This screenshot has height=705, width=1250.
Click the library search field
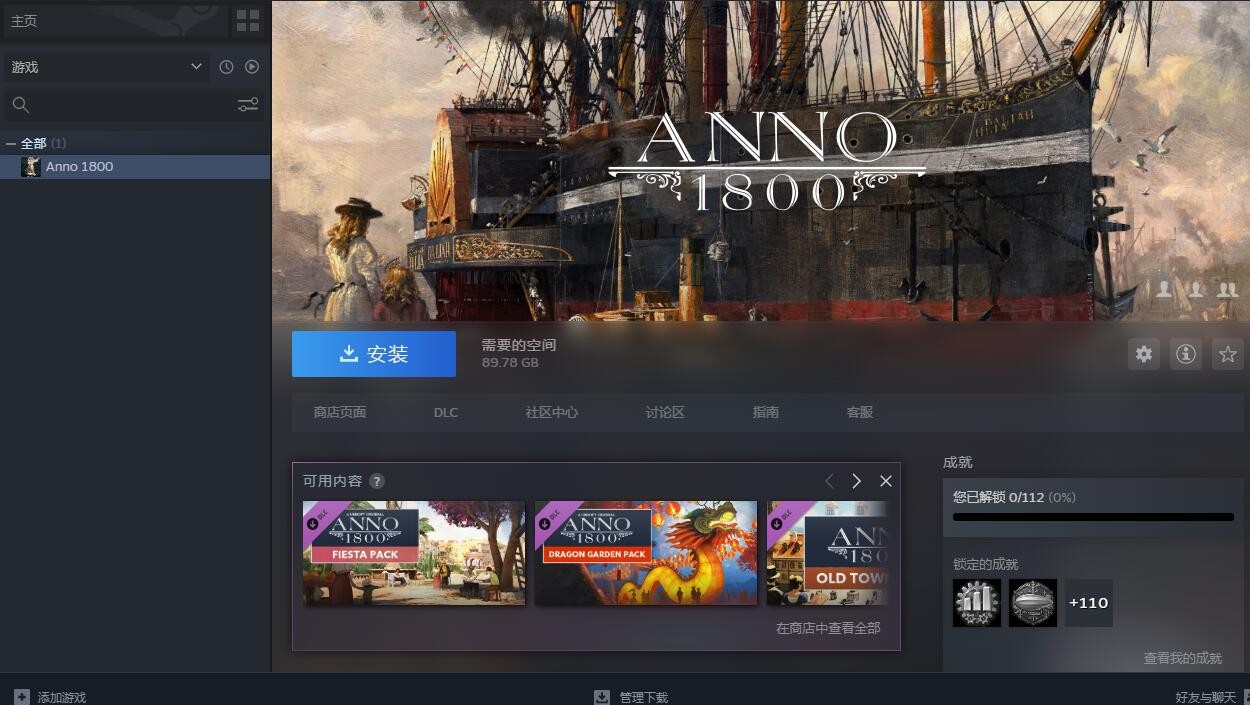pyautogui.click(x=120, y=104)
